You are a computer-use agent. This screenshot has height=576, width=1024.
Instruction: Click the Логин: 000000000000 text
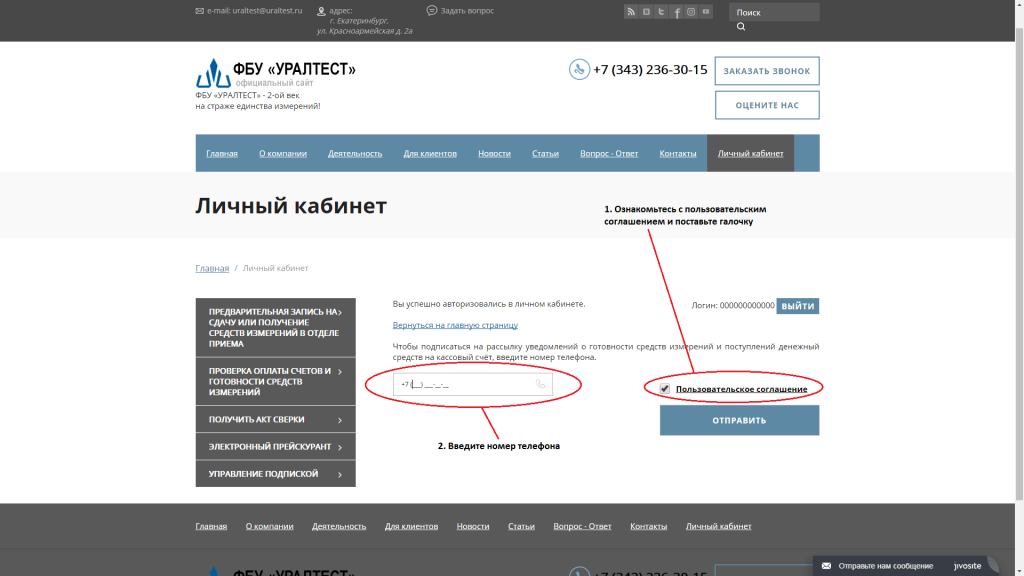(x=733, y=306)
